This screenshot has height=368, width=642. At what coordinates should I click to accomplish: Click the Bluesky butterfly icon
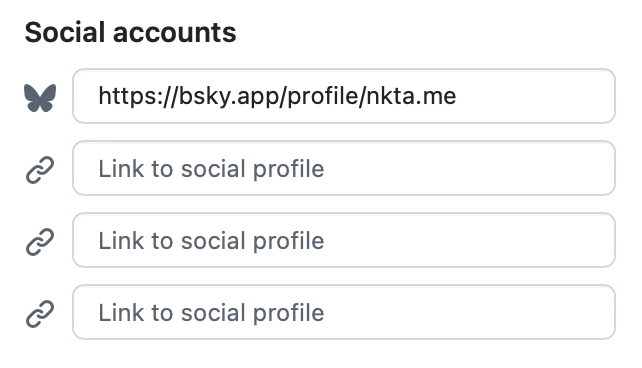click(x=40, y=97)
